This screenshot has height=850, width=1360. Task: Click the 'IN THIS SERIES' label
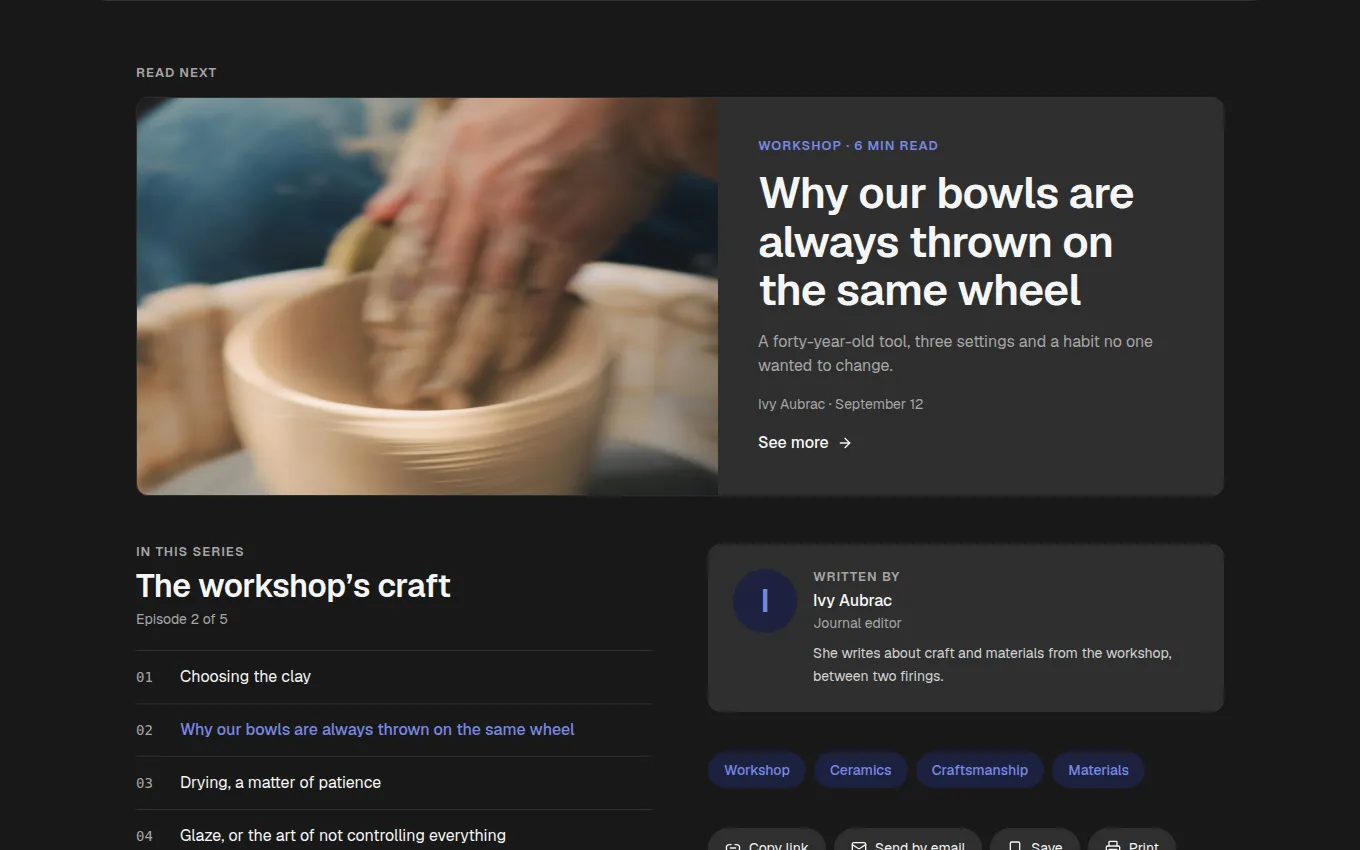click(190, 551)
